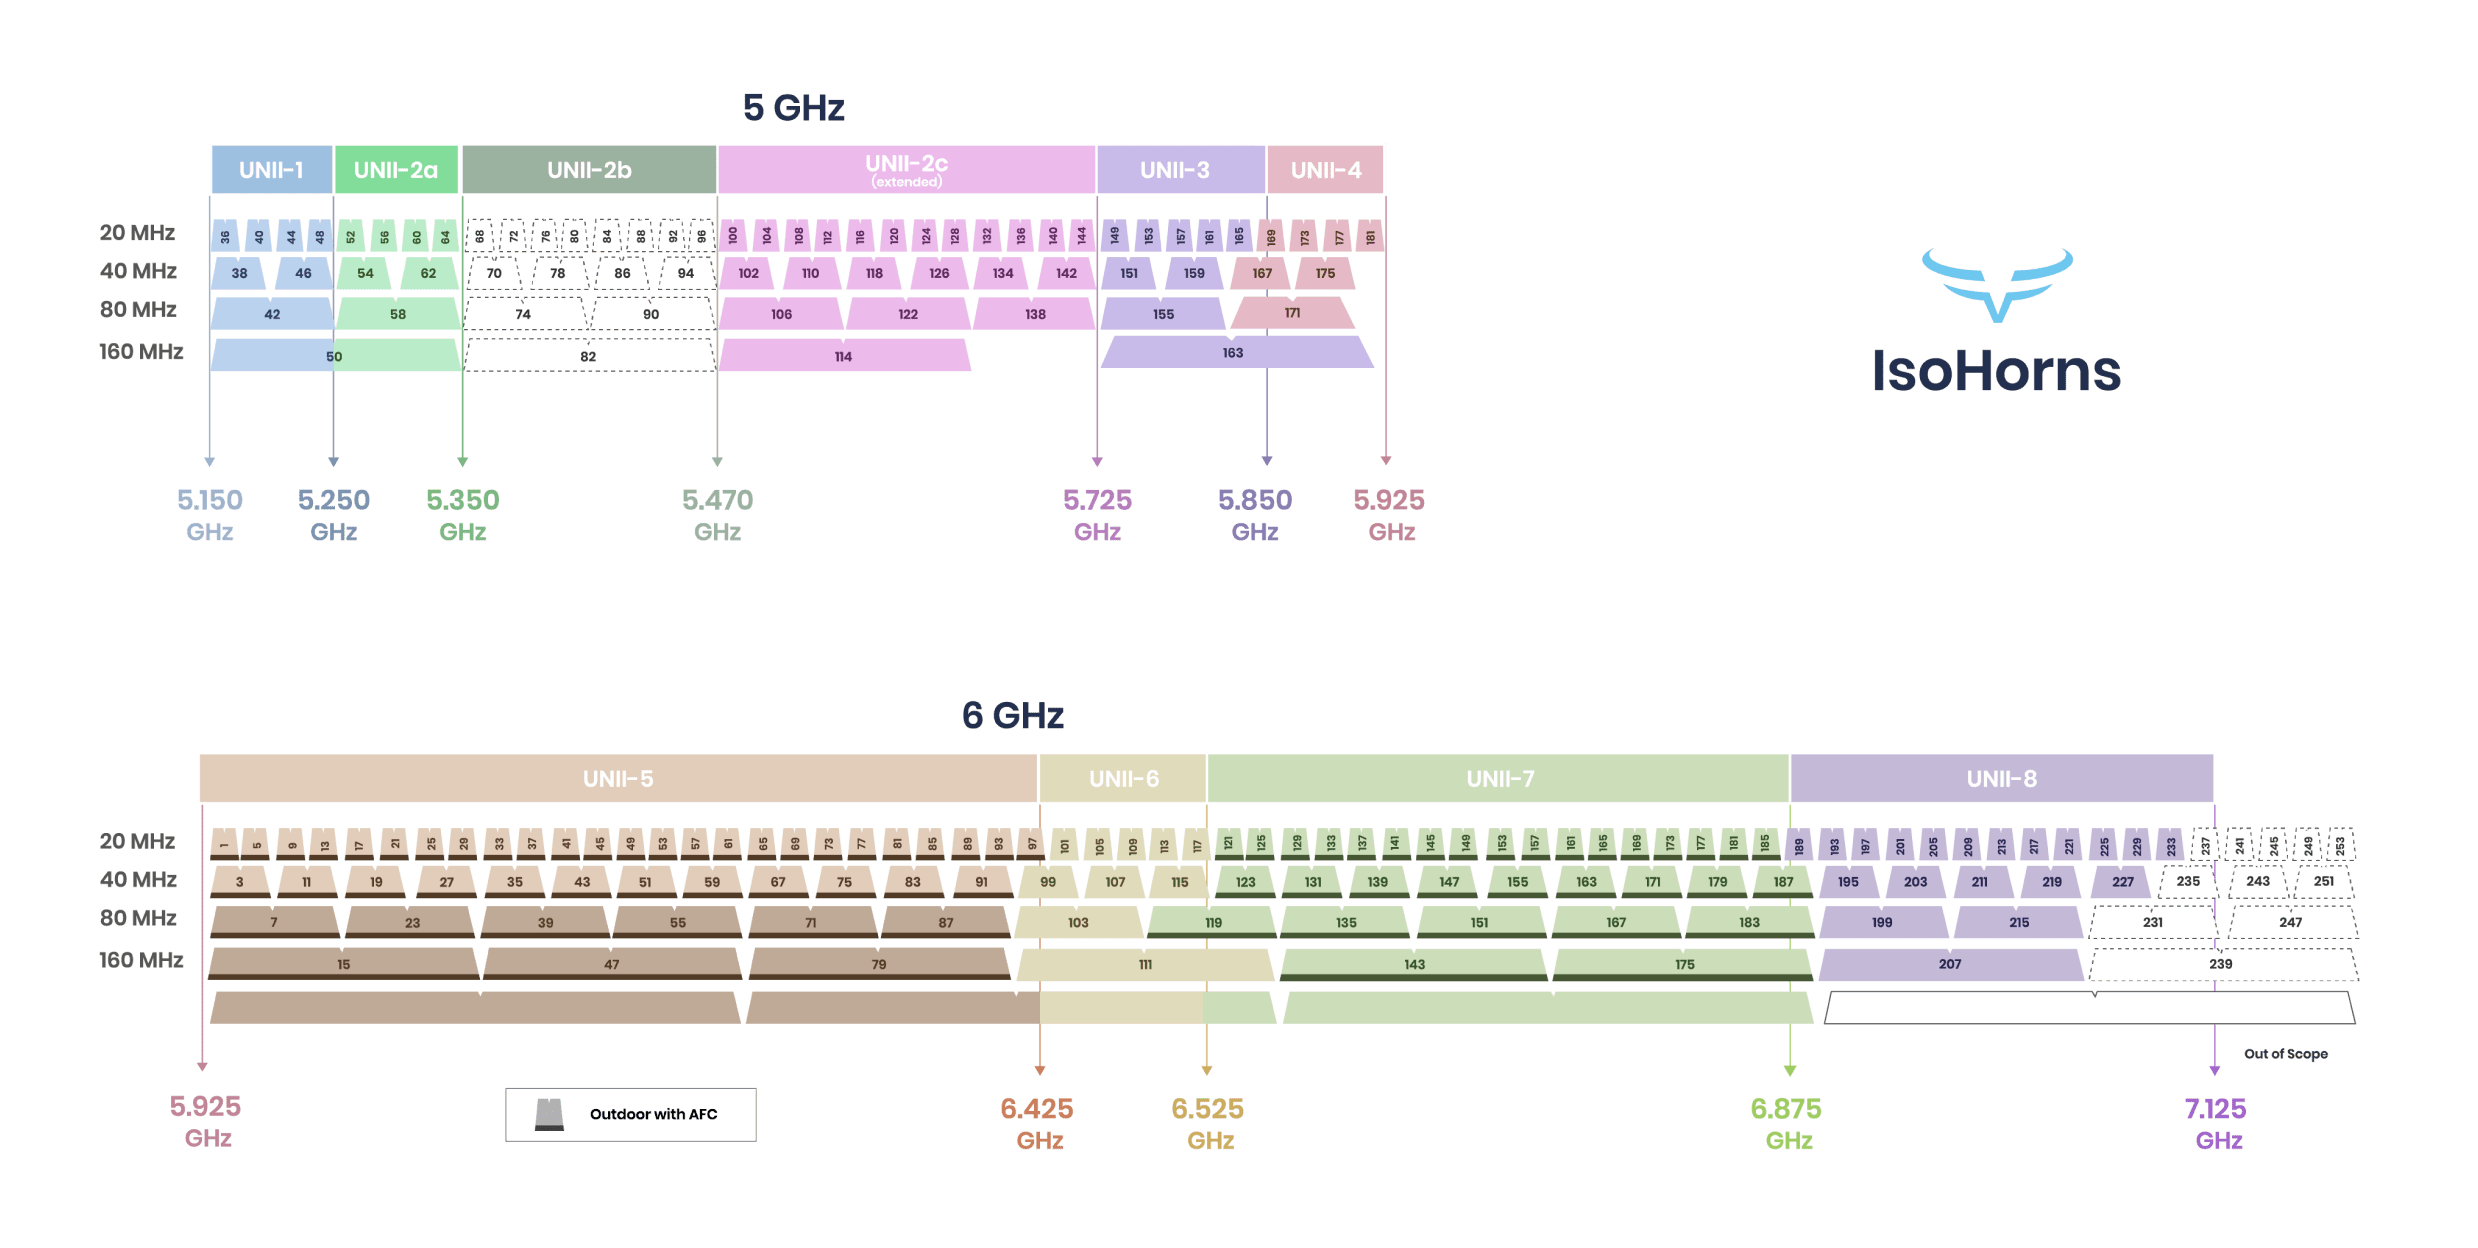Click 5 GHz 160 MHz channel 163 block

1236,352
